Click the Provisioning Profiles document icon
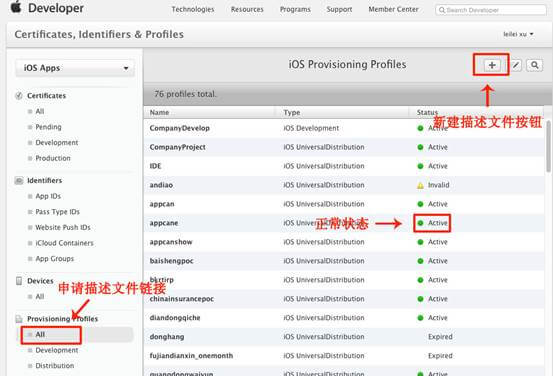 pyautogui.click(x=19, y=319)
